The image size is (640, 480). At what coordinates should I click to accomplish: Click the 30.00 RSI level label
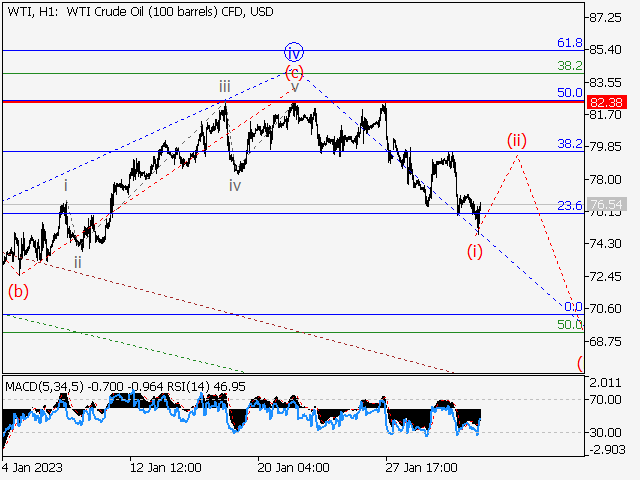tap(606, 432)
